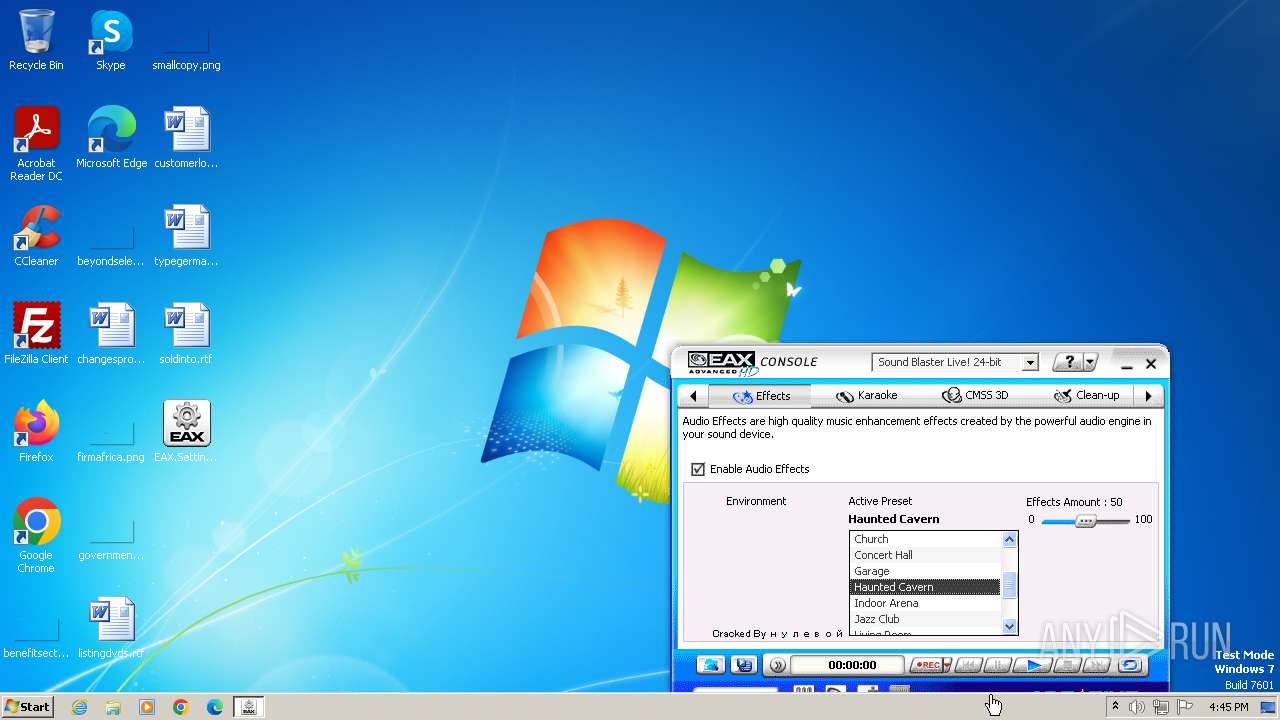Click the Pause button in EAX Console
1280x720 pixels.
998,665
